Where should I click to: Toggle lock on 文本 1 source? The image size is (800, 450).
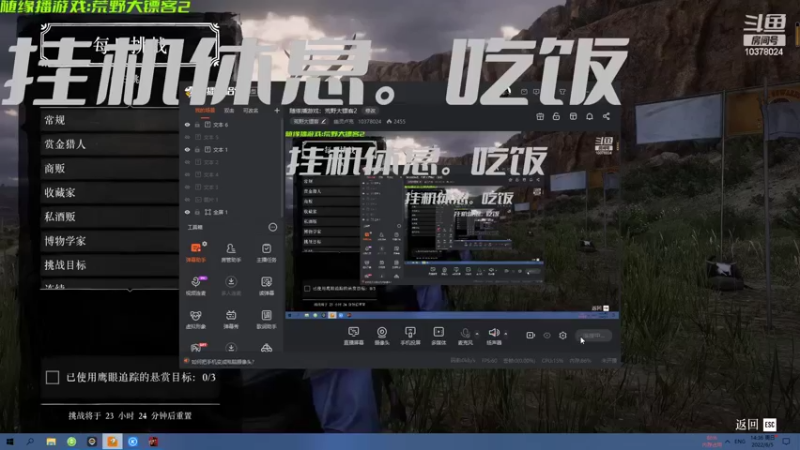pos(197,150)
